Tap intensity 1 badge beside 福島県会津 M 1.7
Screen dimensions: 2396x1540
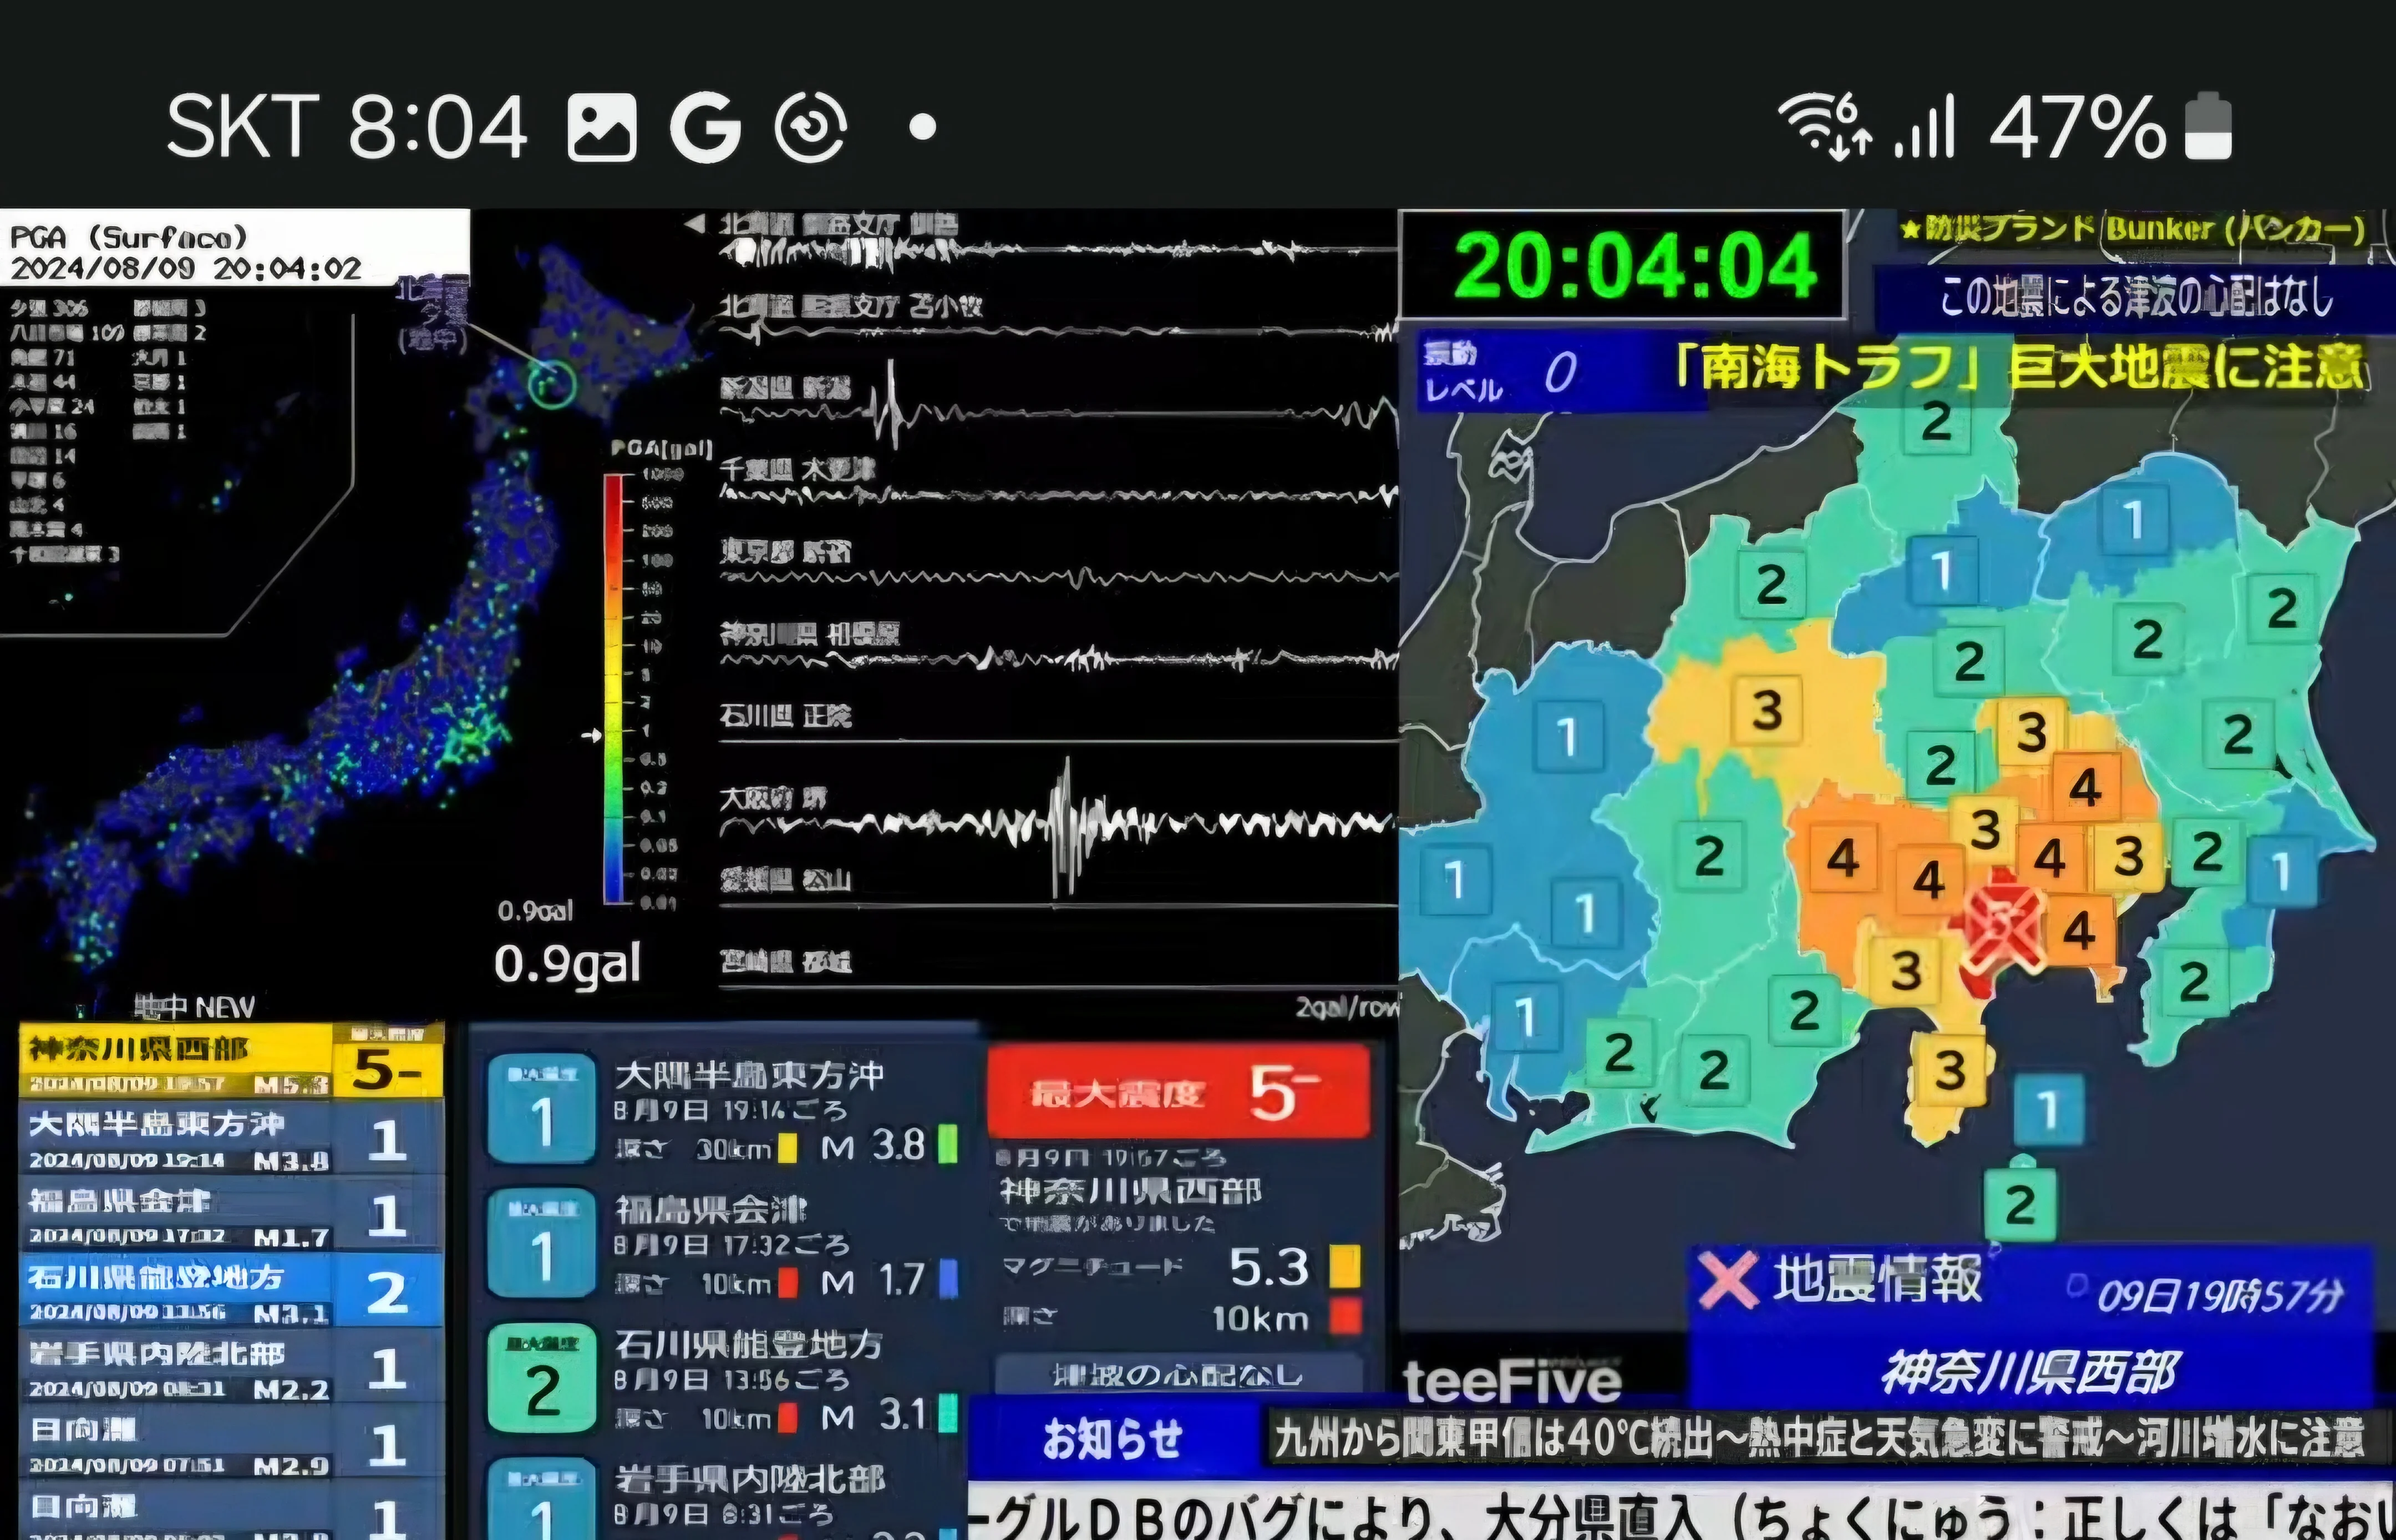coord(541,1243)
